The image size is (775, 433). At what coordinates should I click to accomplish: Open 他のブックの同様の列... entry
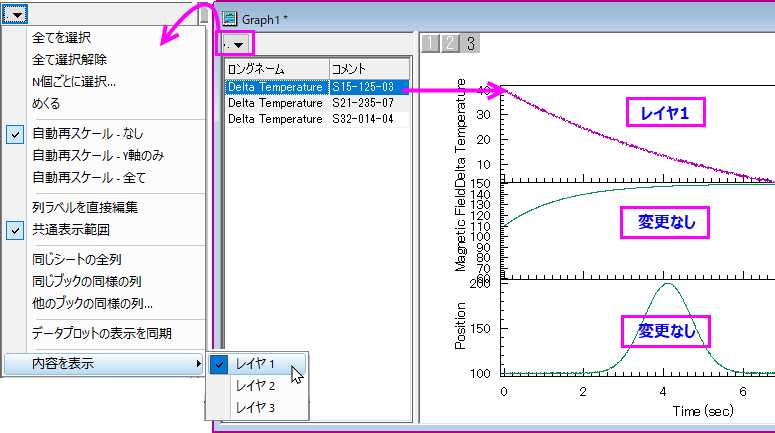pyautogui.click(x=92, y=303)
